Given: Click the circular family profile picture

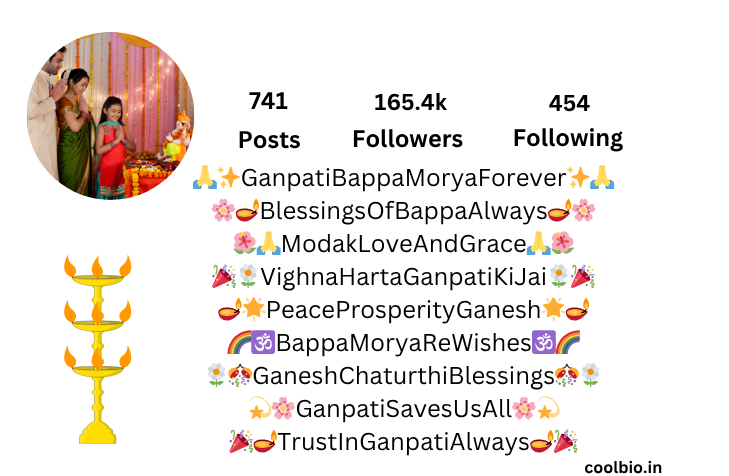Looking at the screenshot, I should point(111,116).
